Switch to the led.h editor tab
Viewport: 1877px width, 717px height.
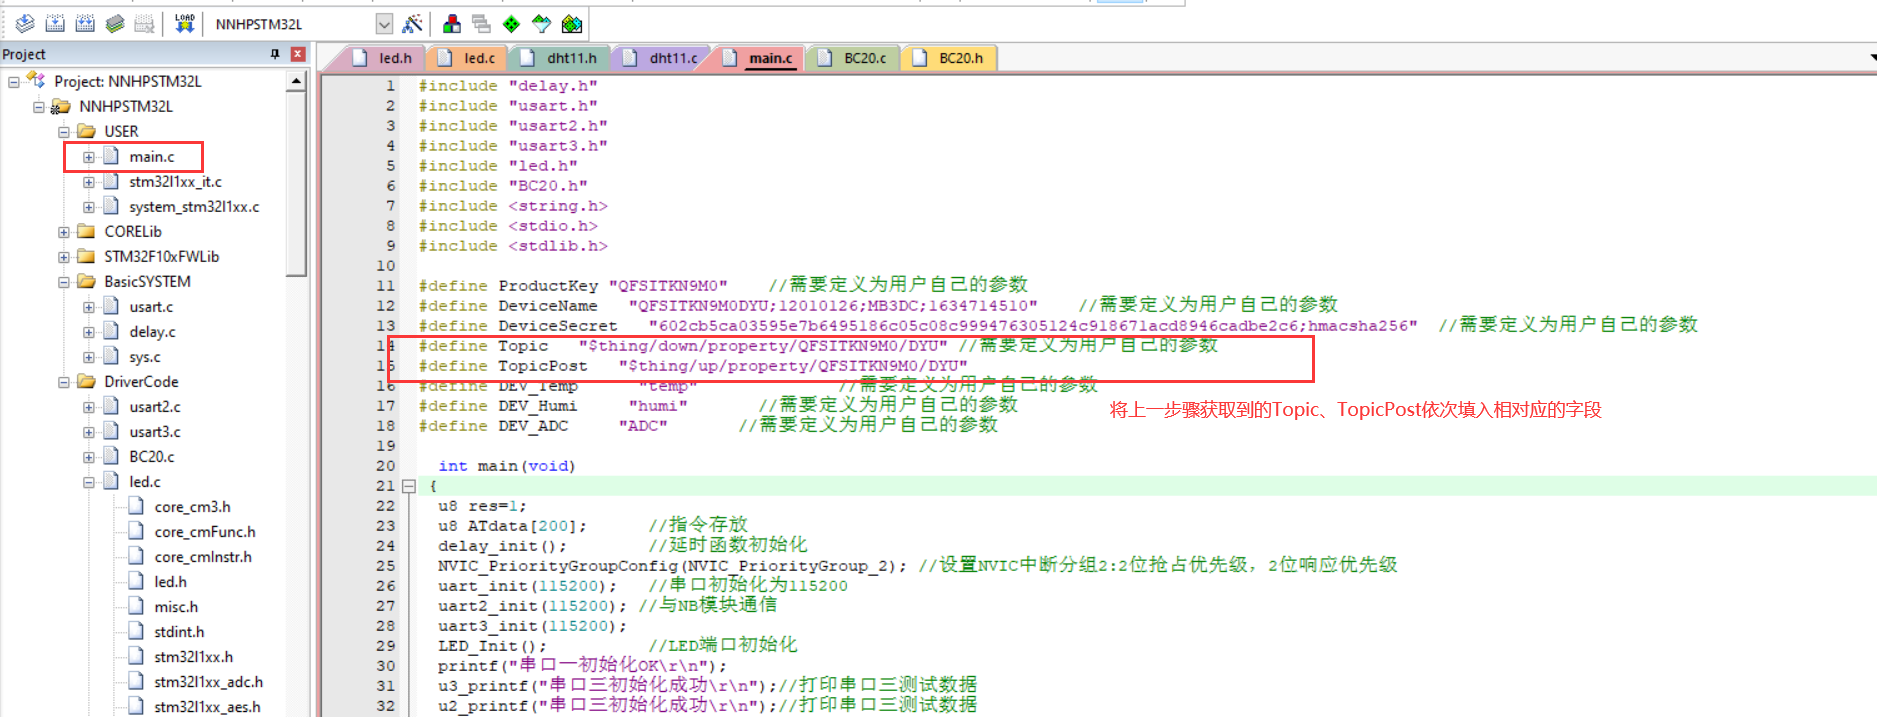coord(384,58)
